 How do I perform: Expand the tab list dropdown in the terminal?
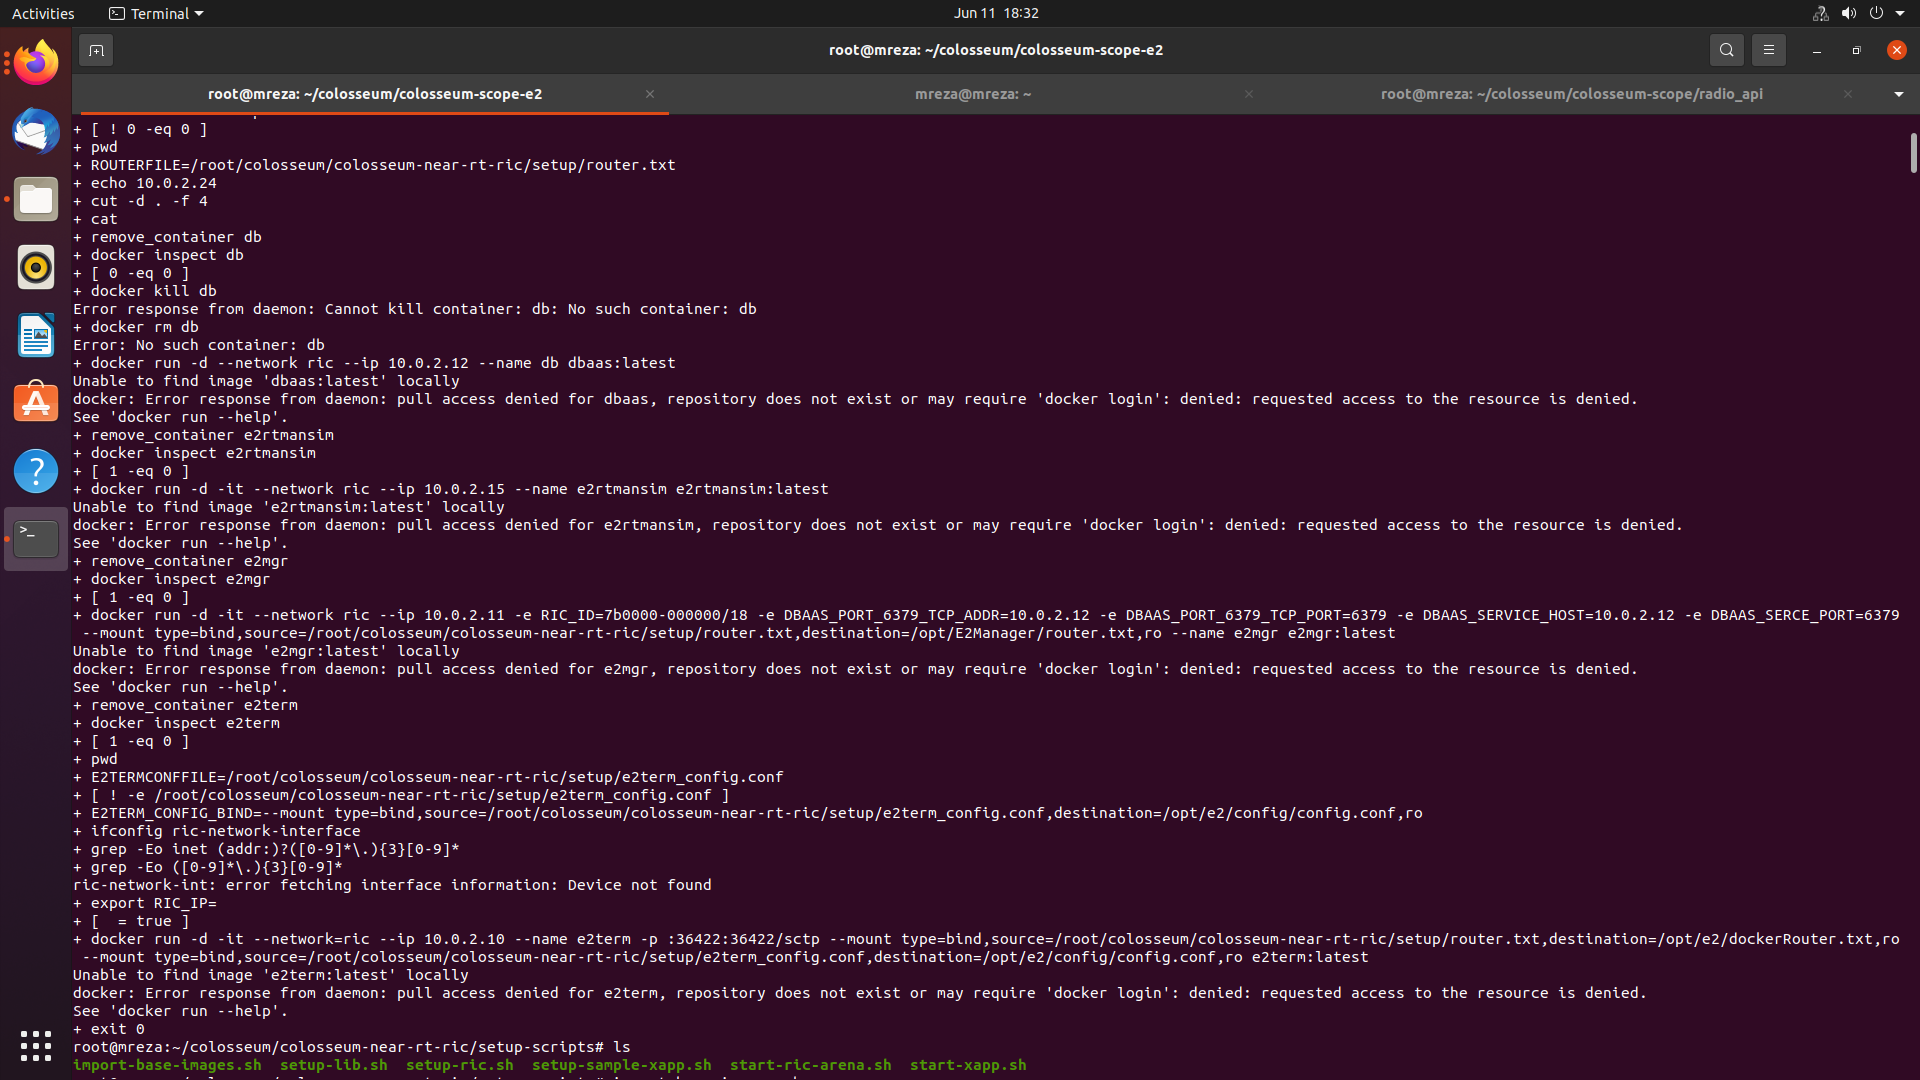click(1897, 94)
